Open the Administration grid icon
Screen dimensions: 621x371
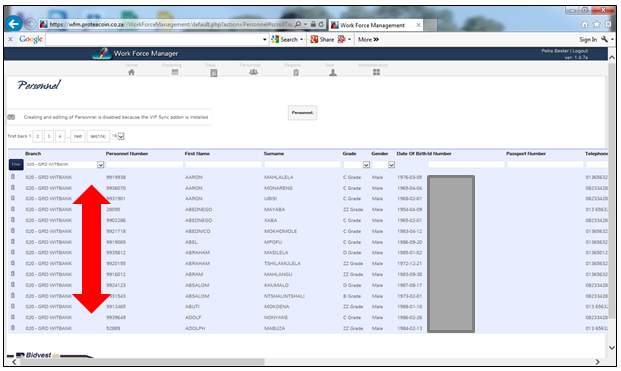point(376,72)
